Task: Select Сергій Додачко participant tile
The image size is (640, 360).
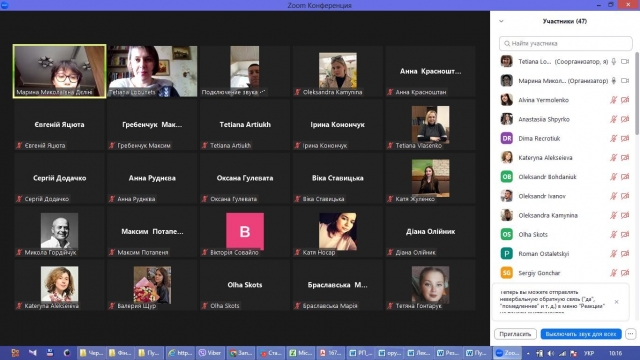Action: (60, 178)
